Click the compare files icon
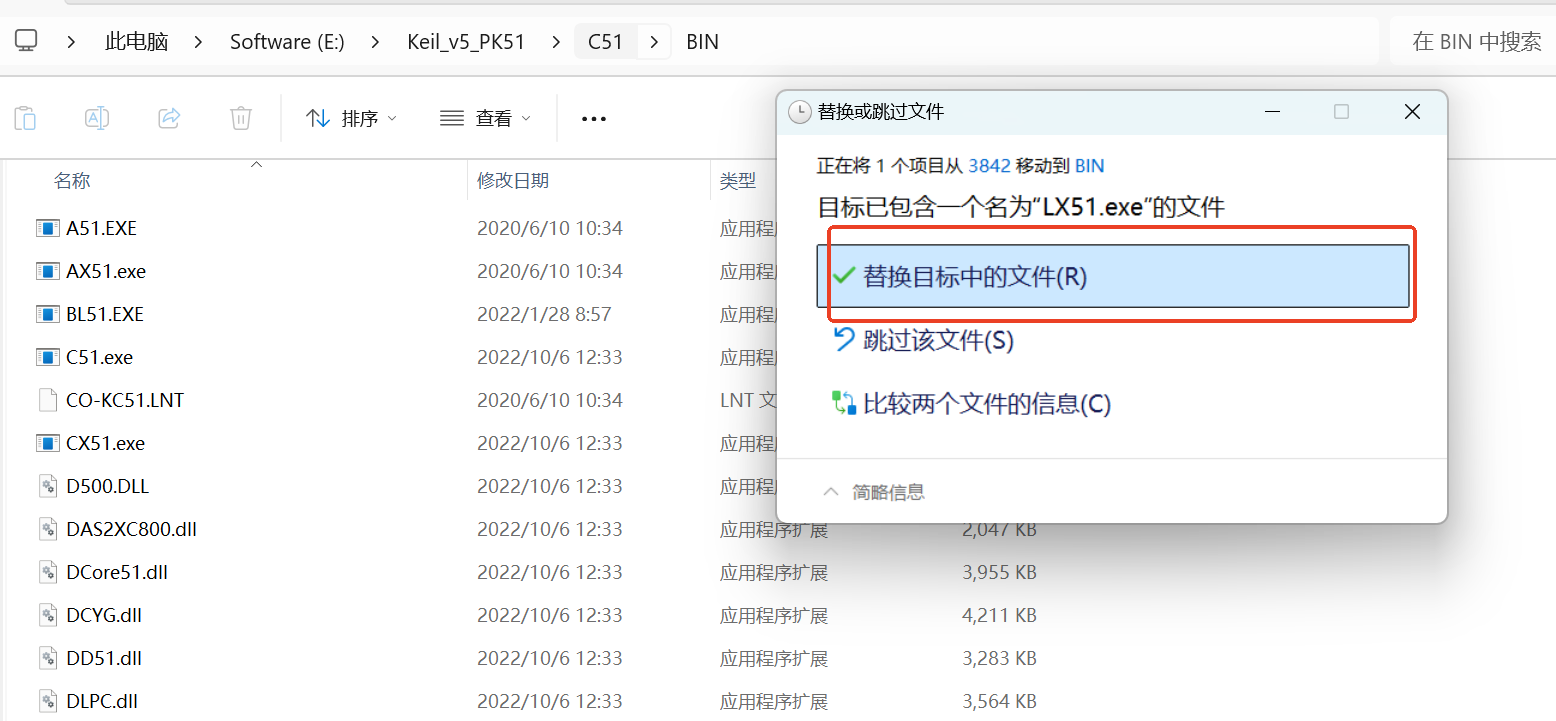 tap(844, 403)
